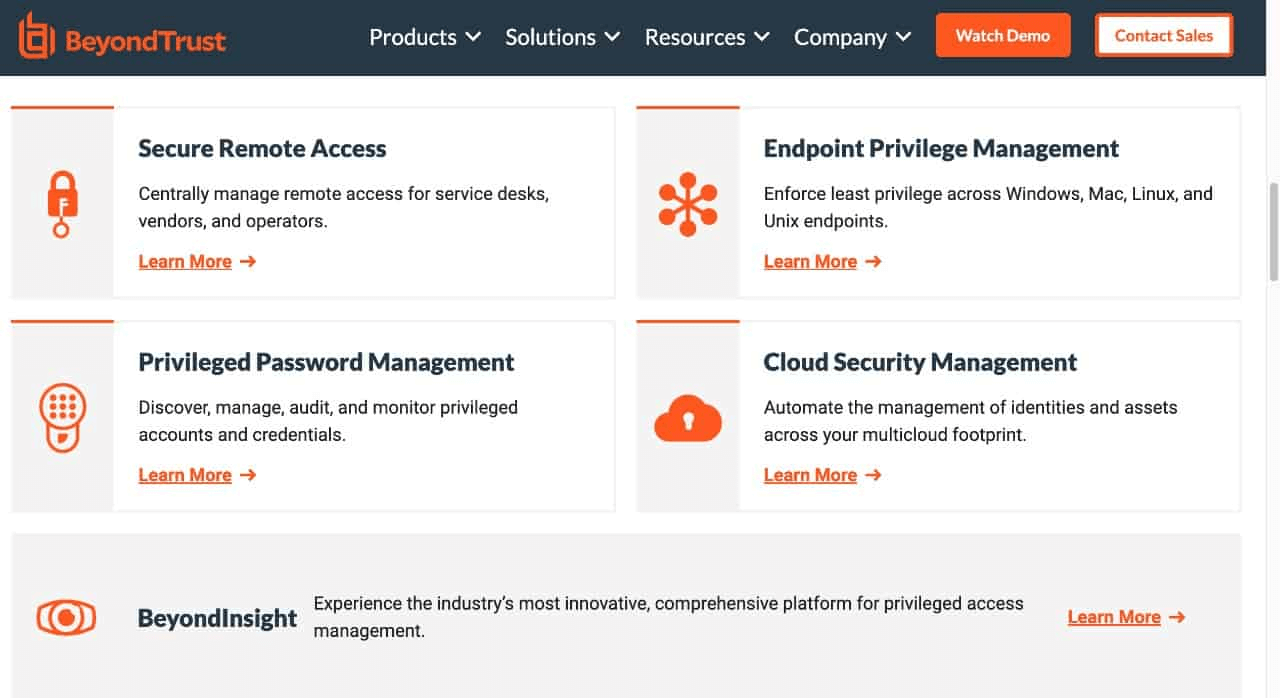Click the Cloud Security Management cloud icon

pyautogui.click(x=689, y=416)
